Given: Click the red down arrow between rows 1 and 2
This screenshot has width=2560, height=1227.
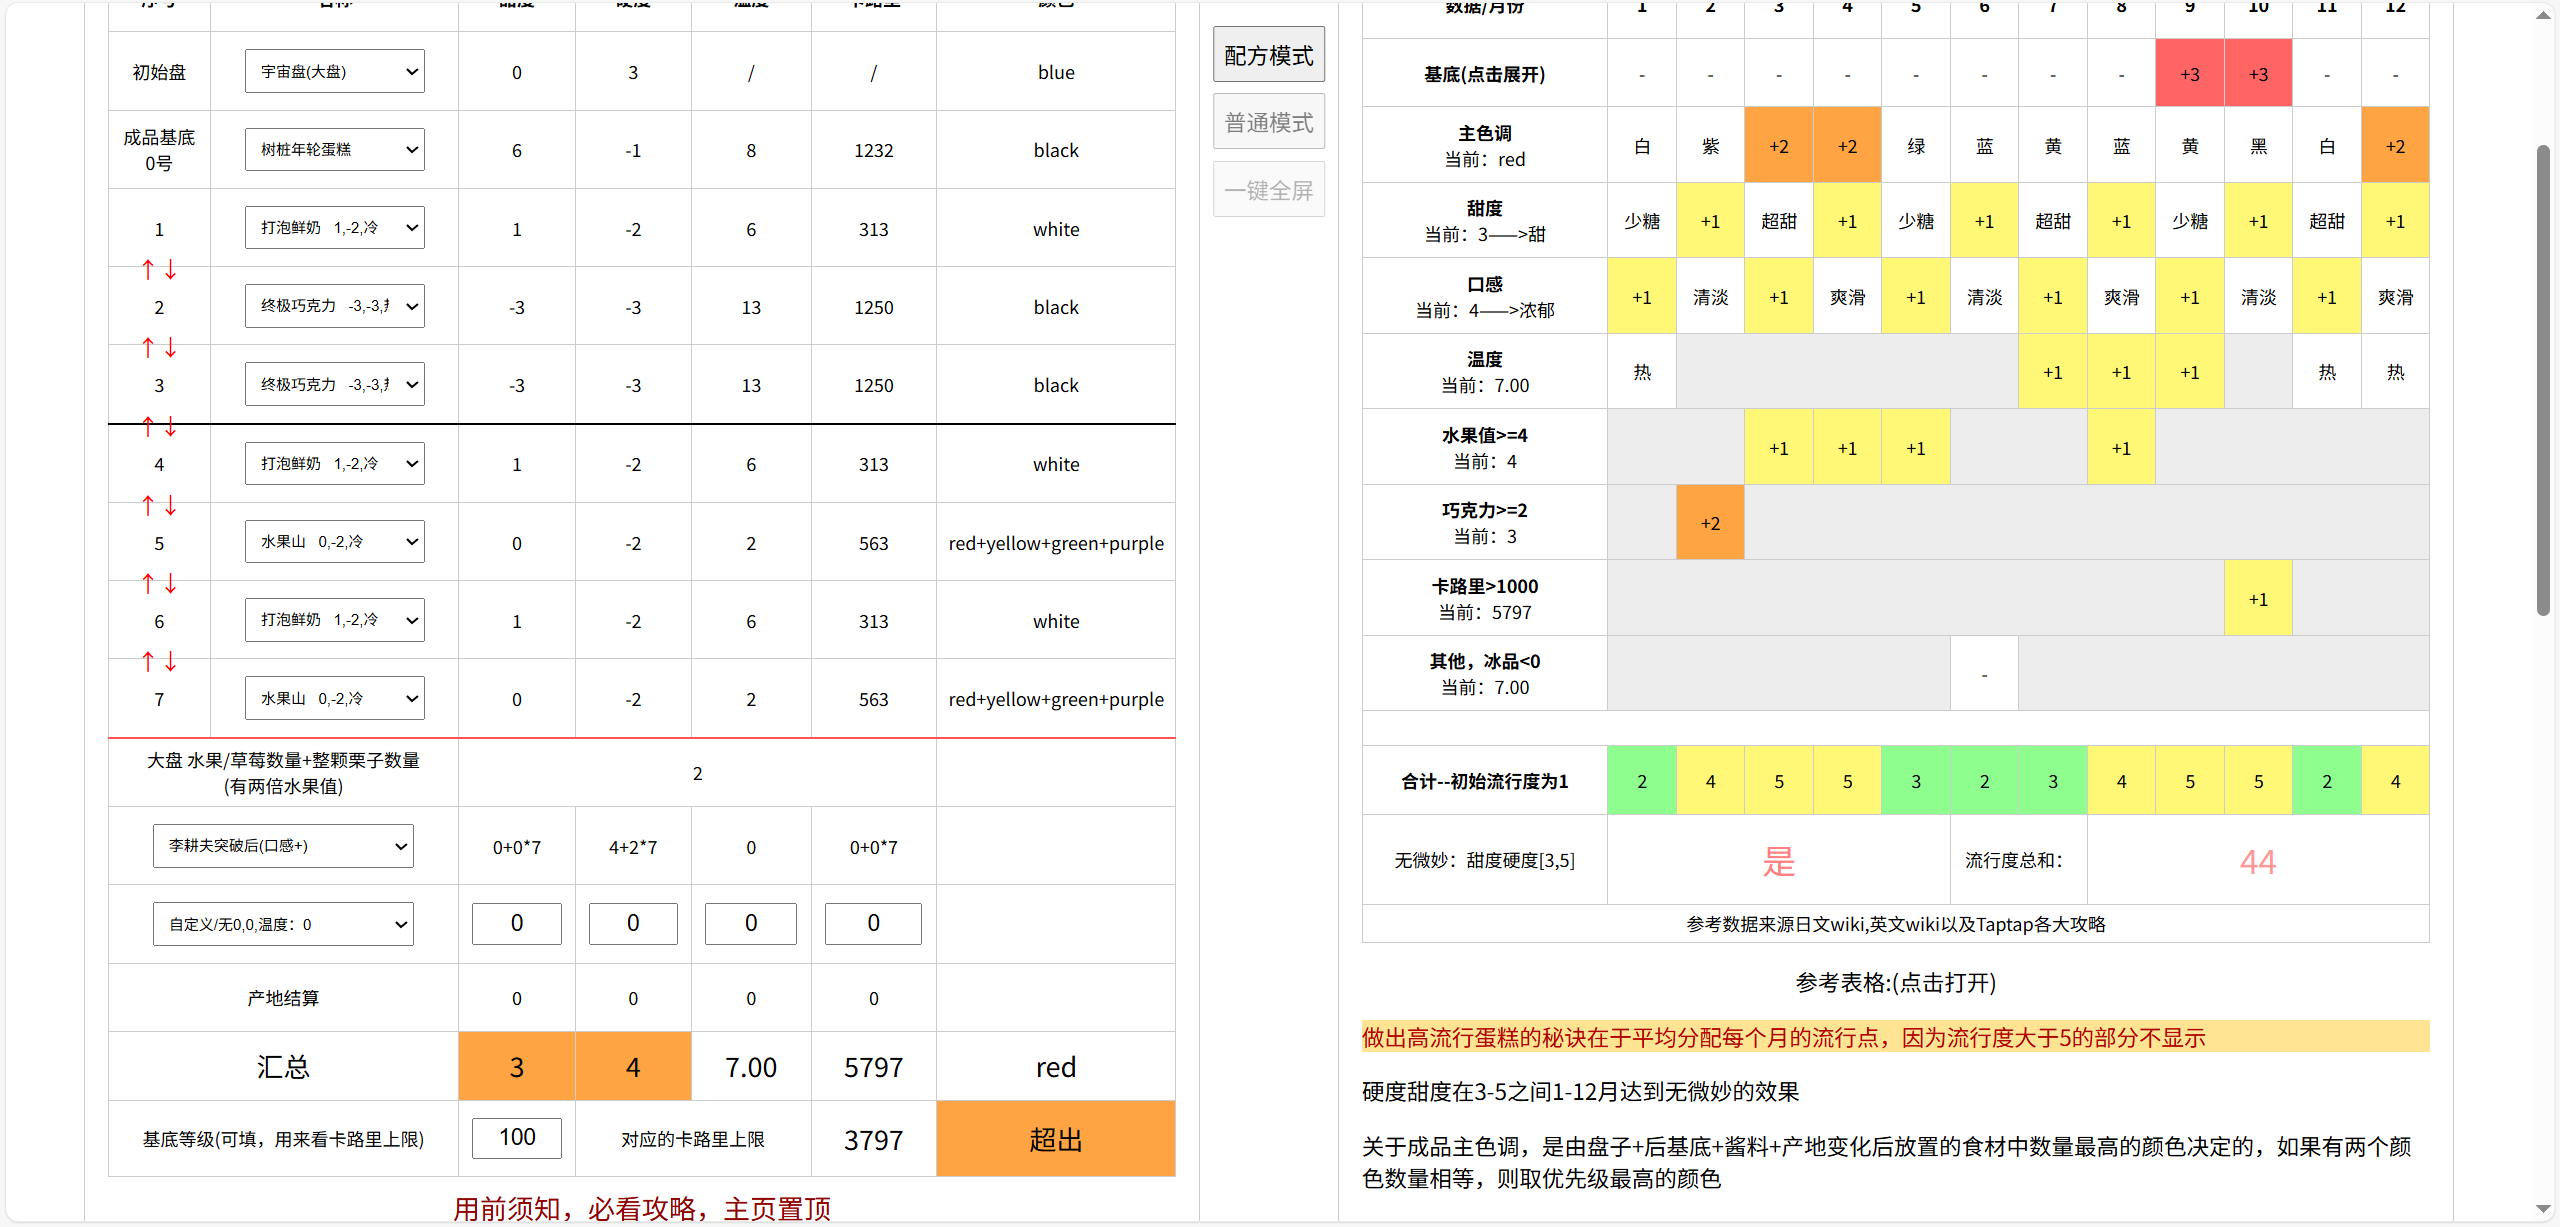Looking at the screenshot, I should pyautogui.click(x=171, y=269).
